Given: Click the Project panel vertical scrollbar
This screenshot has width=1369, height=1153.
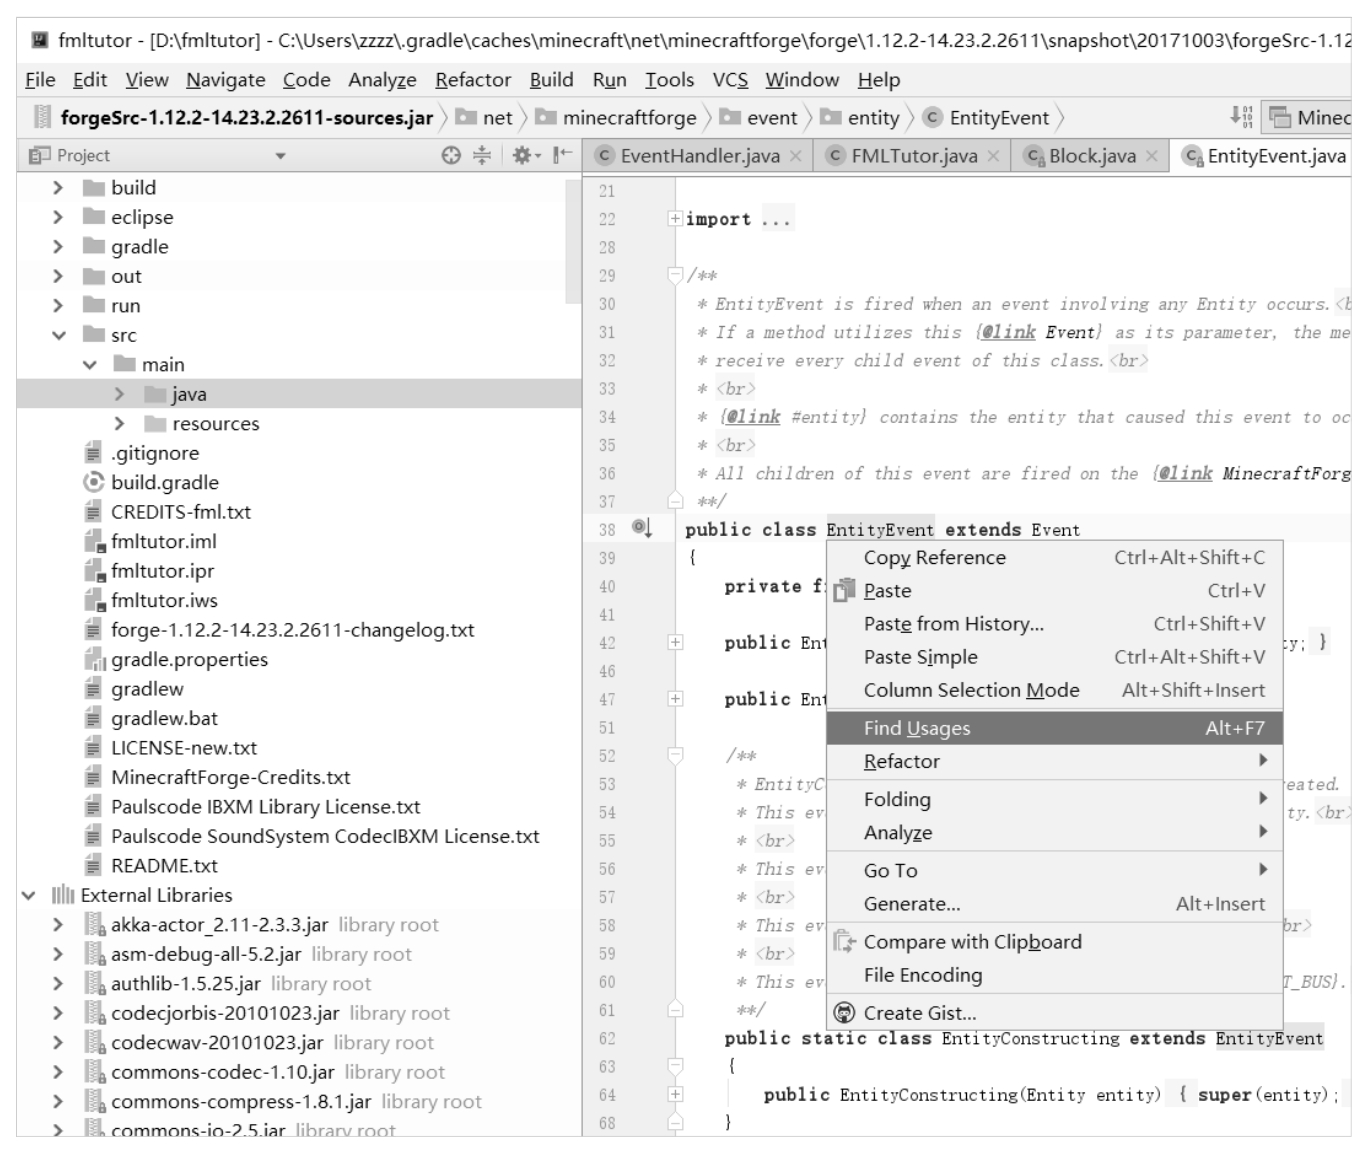Looking at the screenshot, I should (x=573, y=240).
